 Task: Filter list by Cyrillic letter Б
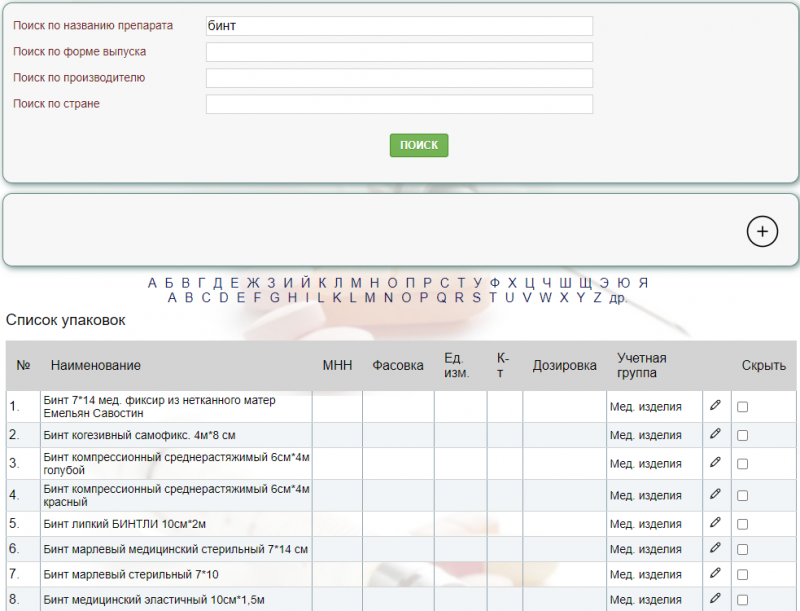[169, 283]
